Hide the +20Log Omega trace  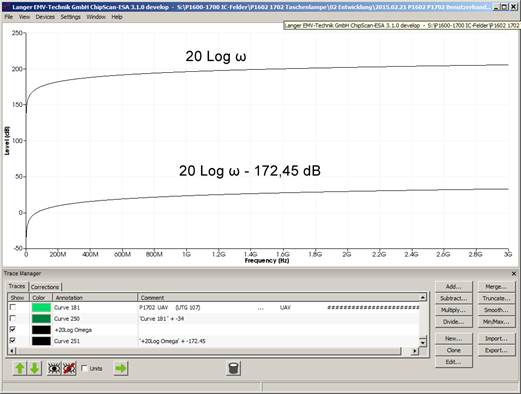(13, 329)
